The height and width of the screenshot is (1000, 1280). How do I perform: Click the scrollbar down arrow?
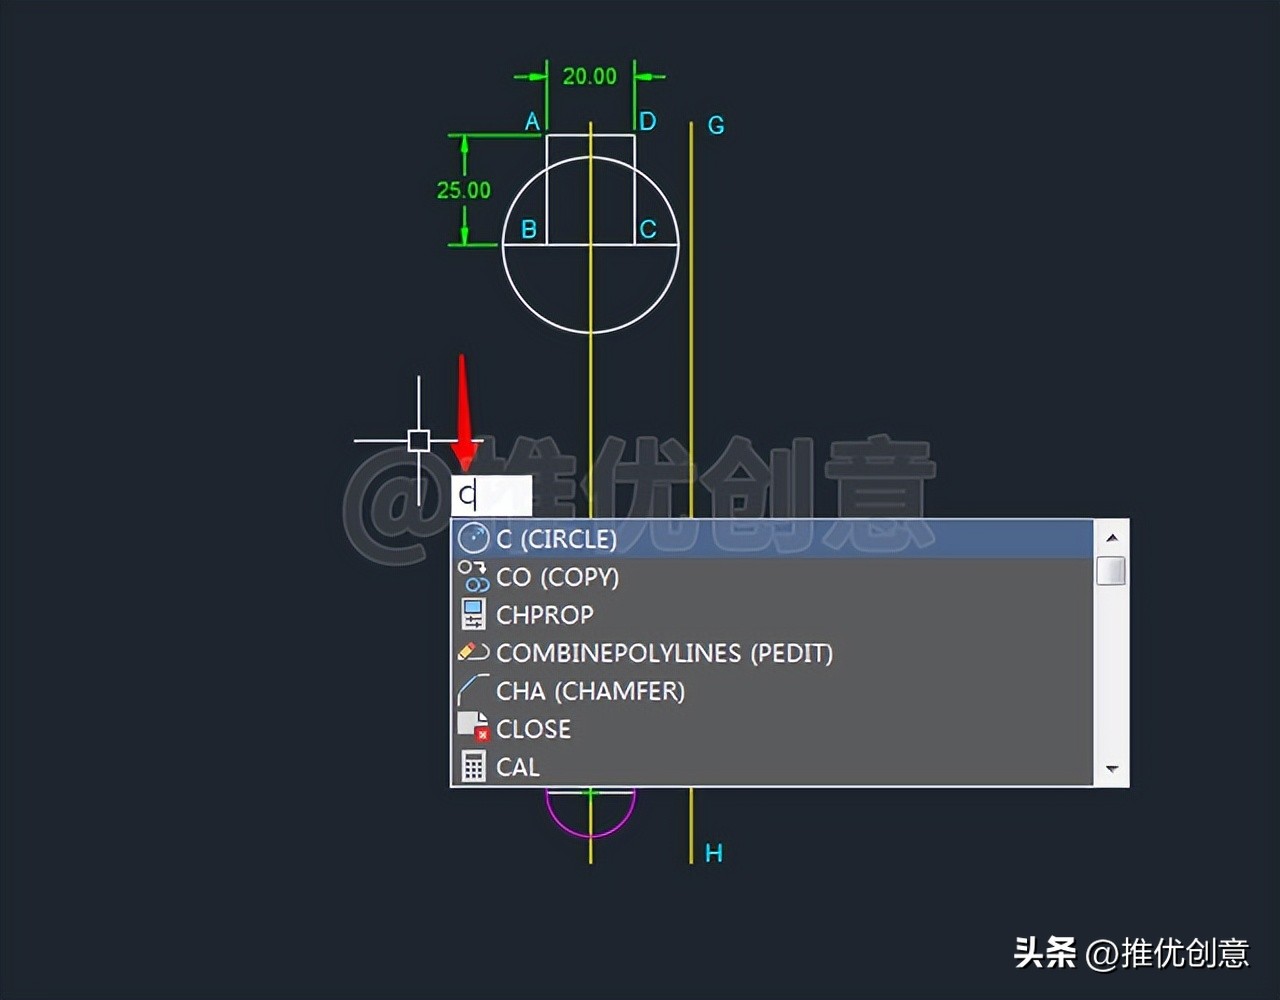click(1112, 769)
